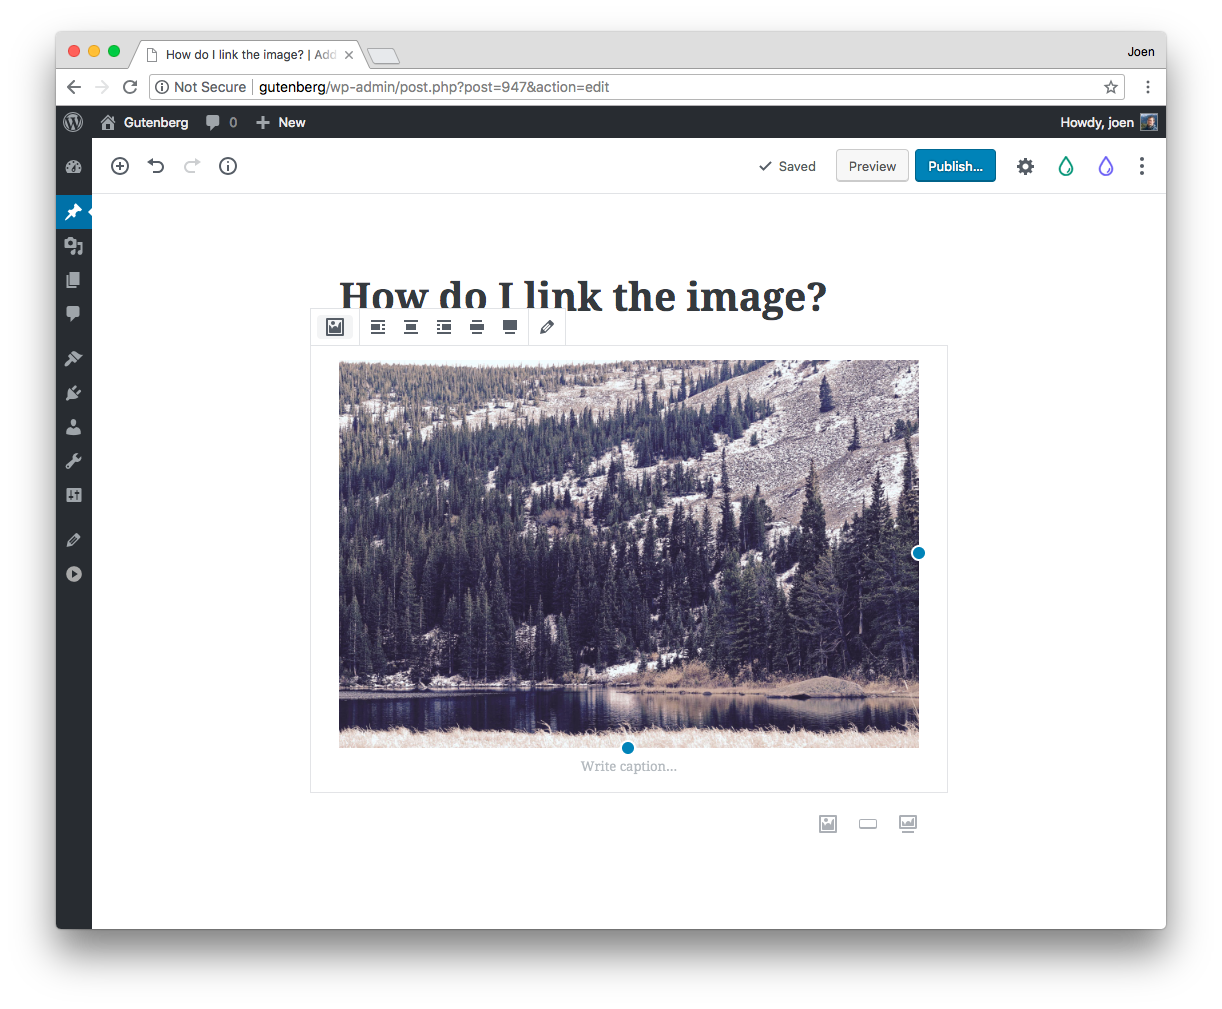Click the Joen Chrome profile name
The width and height of the screenshot is (1222, 1009).
coord(1141,52)
